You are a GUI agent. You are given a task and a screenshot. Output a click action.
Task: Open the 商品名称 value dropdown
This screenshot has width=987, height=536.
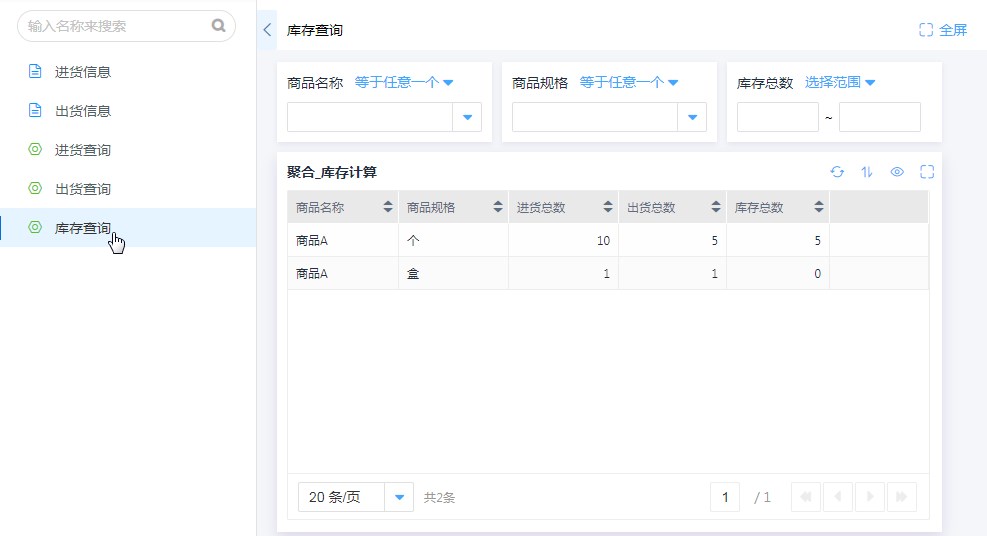[x=467, y=118]
